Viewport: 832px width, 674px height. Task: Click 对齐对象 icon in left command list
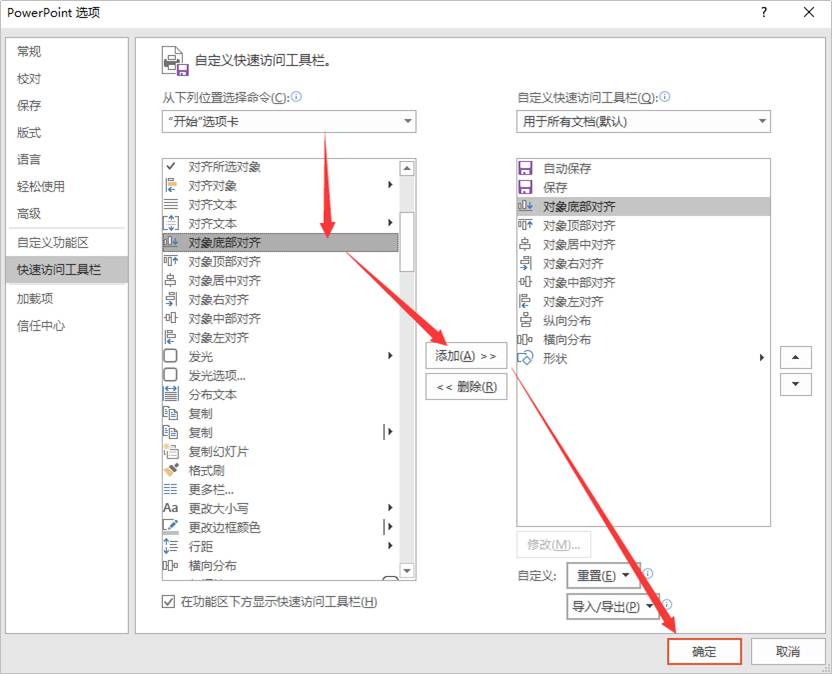[x=170, y=186]
